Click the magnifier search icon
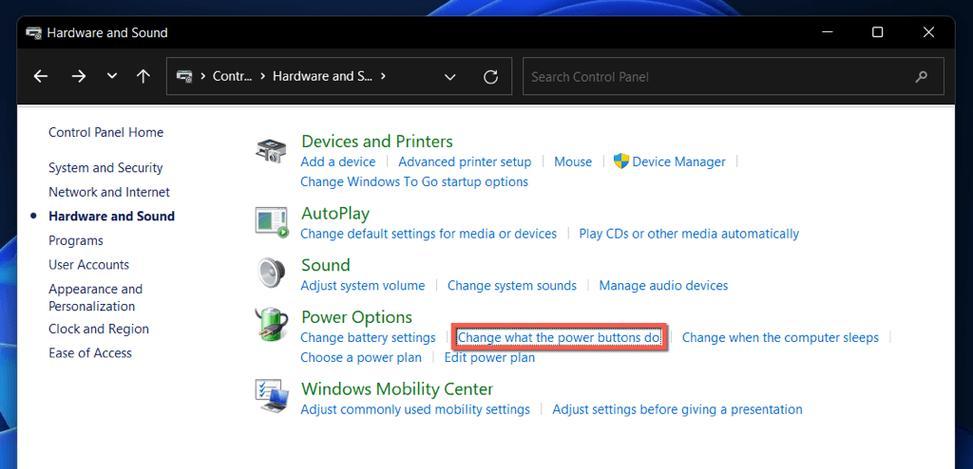This screenshot has width=973, height=469. click(x=921, y=77)
